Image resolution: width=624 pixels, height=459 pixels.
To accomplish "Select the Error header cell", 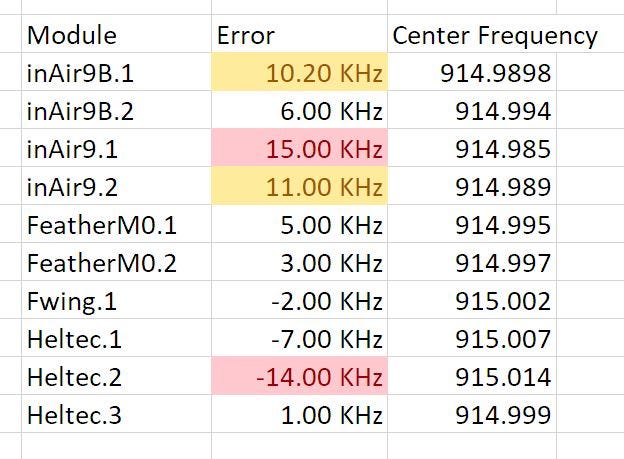I will point(299,34).
